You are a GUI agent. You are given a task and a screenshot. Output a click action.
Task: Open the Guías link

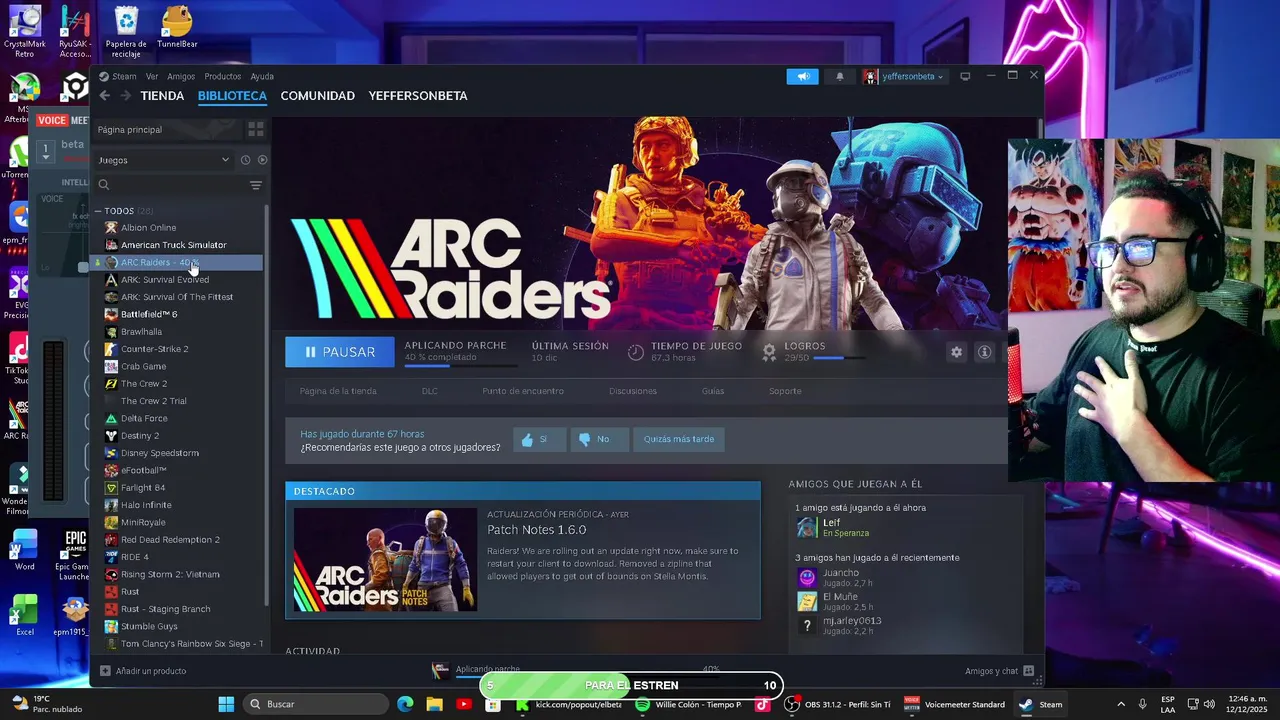(x=713, y=391)
